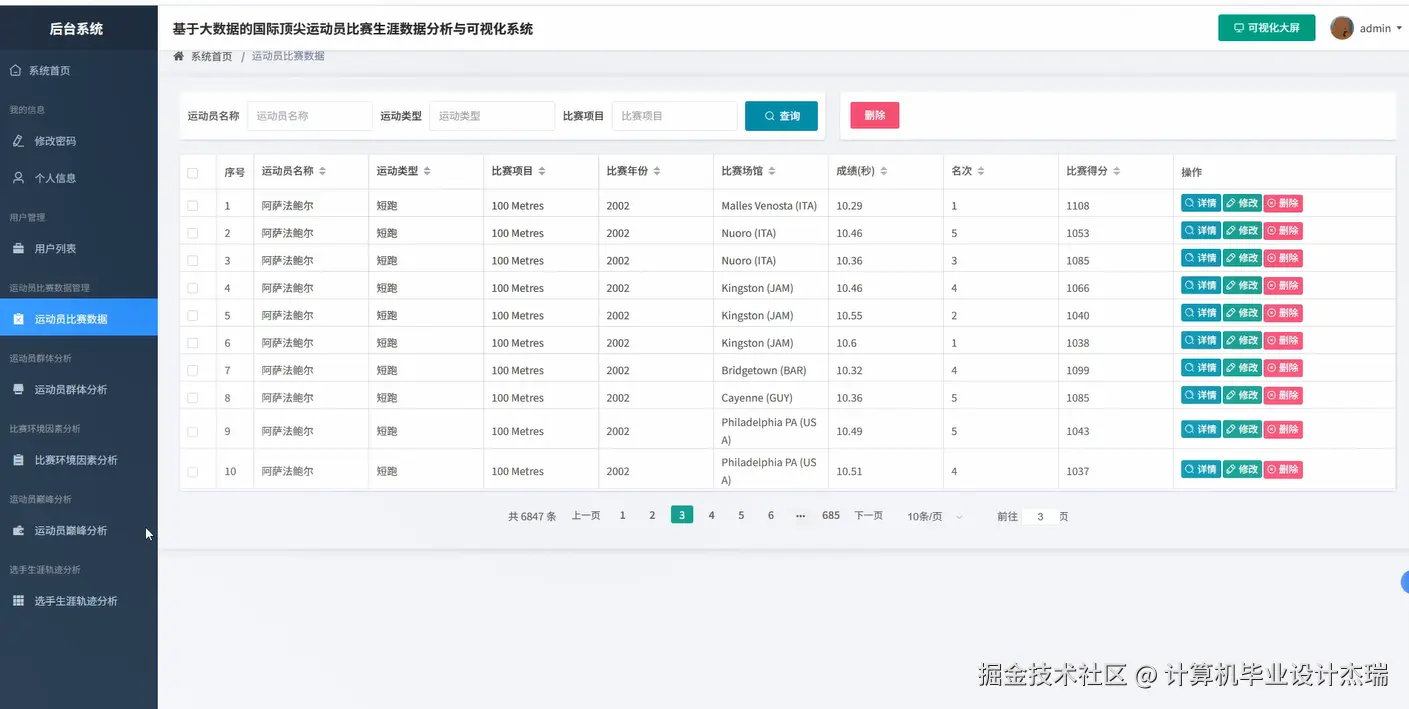Click 删除 for row 10 score 1037
The width and height of the screenshot is (1409, 709).
1283,469
